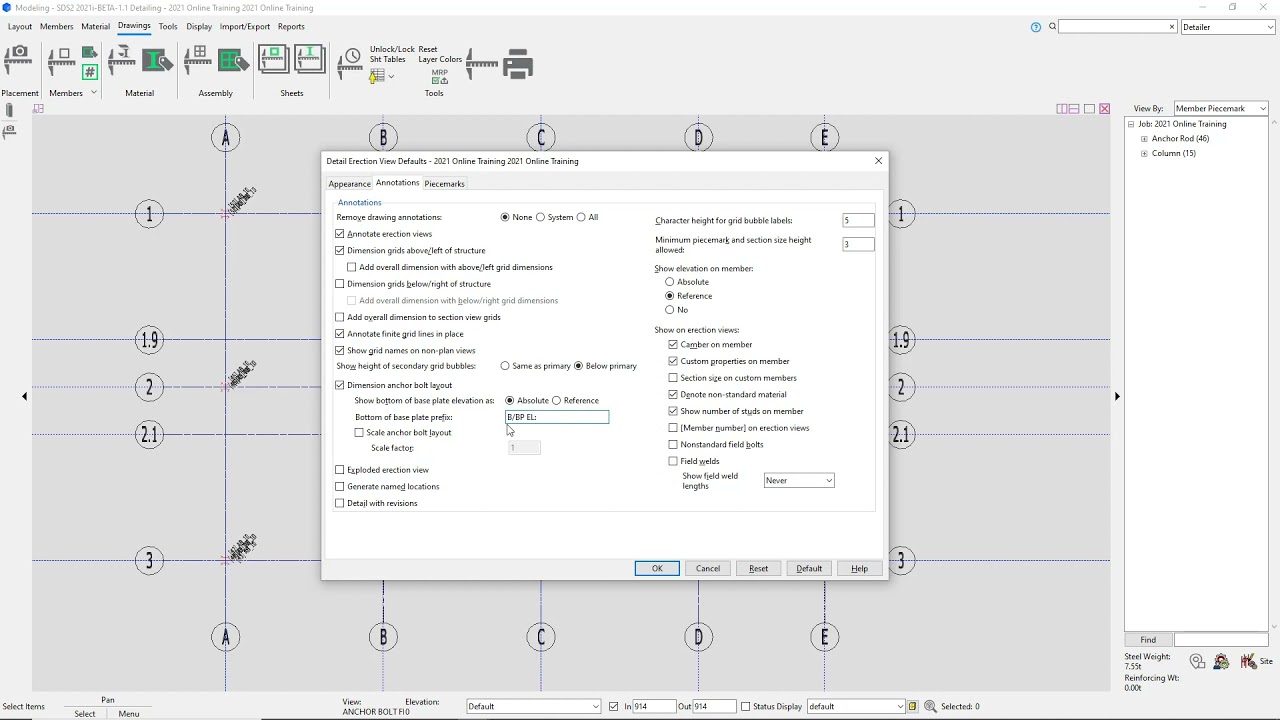The height and width of the screenshot is (720, 1280).
Task: Click the printer icon in Tools
Action: point(518,64)
